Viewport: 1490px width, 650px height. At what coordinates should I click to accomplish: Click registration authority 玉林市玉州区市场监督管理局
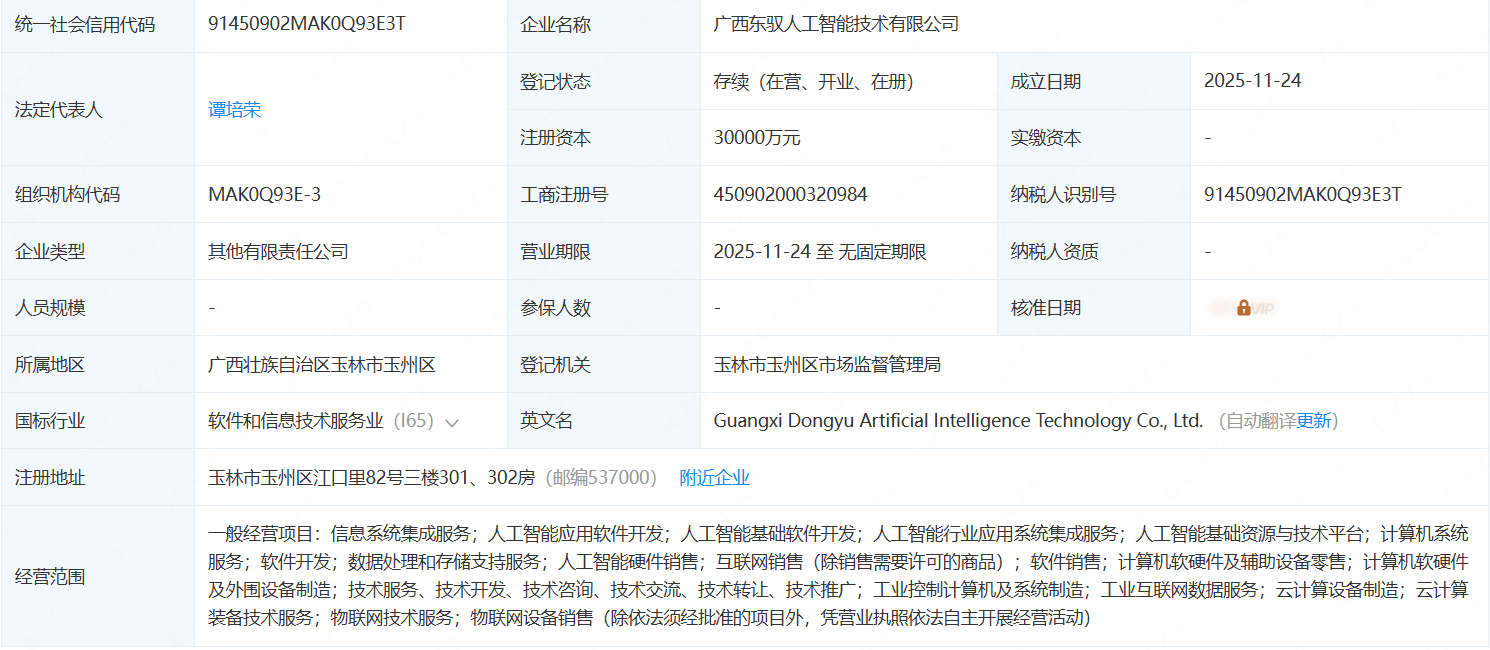[826, 365]
